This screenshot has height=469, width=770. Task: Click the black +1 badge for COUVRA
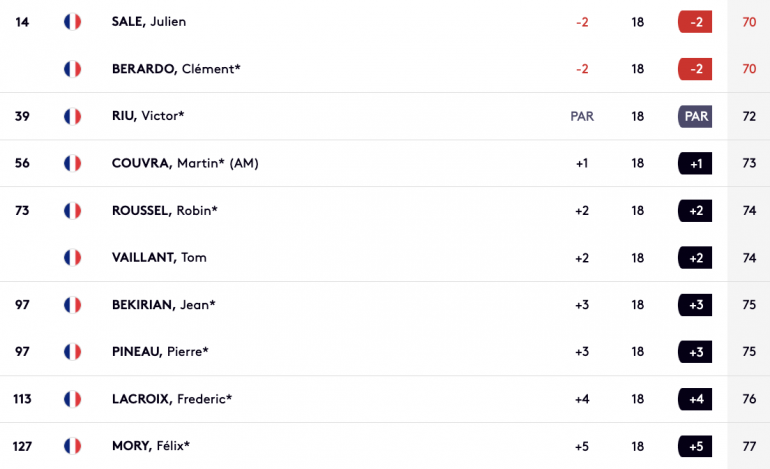point(695,164)
